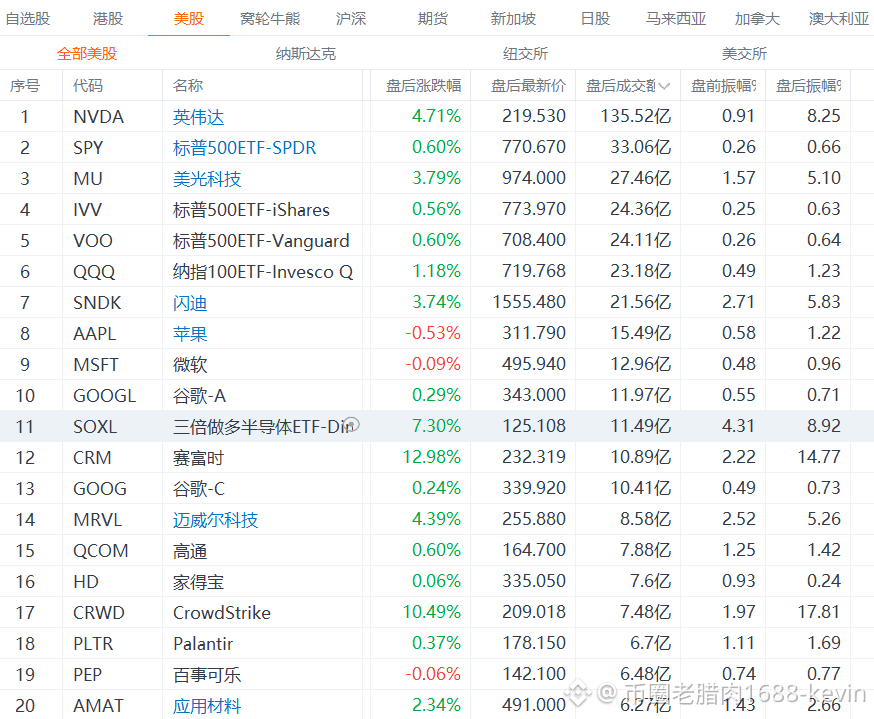The height and width of the screenshot is (719, 874).
Task: Select the AAPL ticker code
Action: [95, 334]
